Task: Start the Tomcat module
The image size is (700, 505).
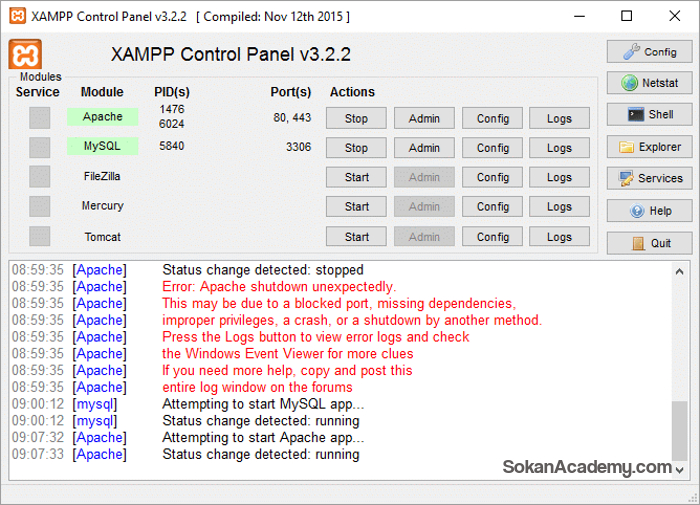Action: 356,237
